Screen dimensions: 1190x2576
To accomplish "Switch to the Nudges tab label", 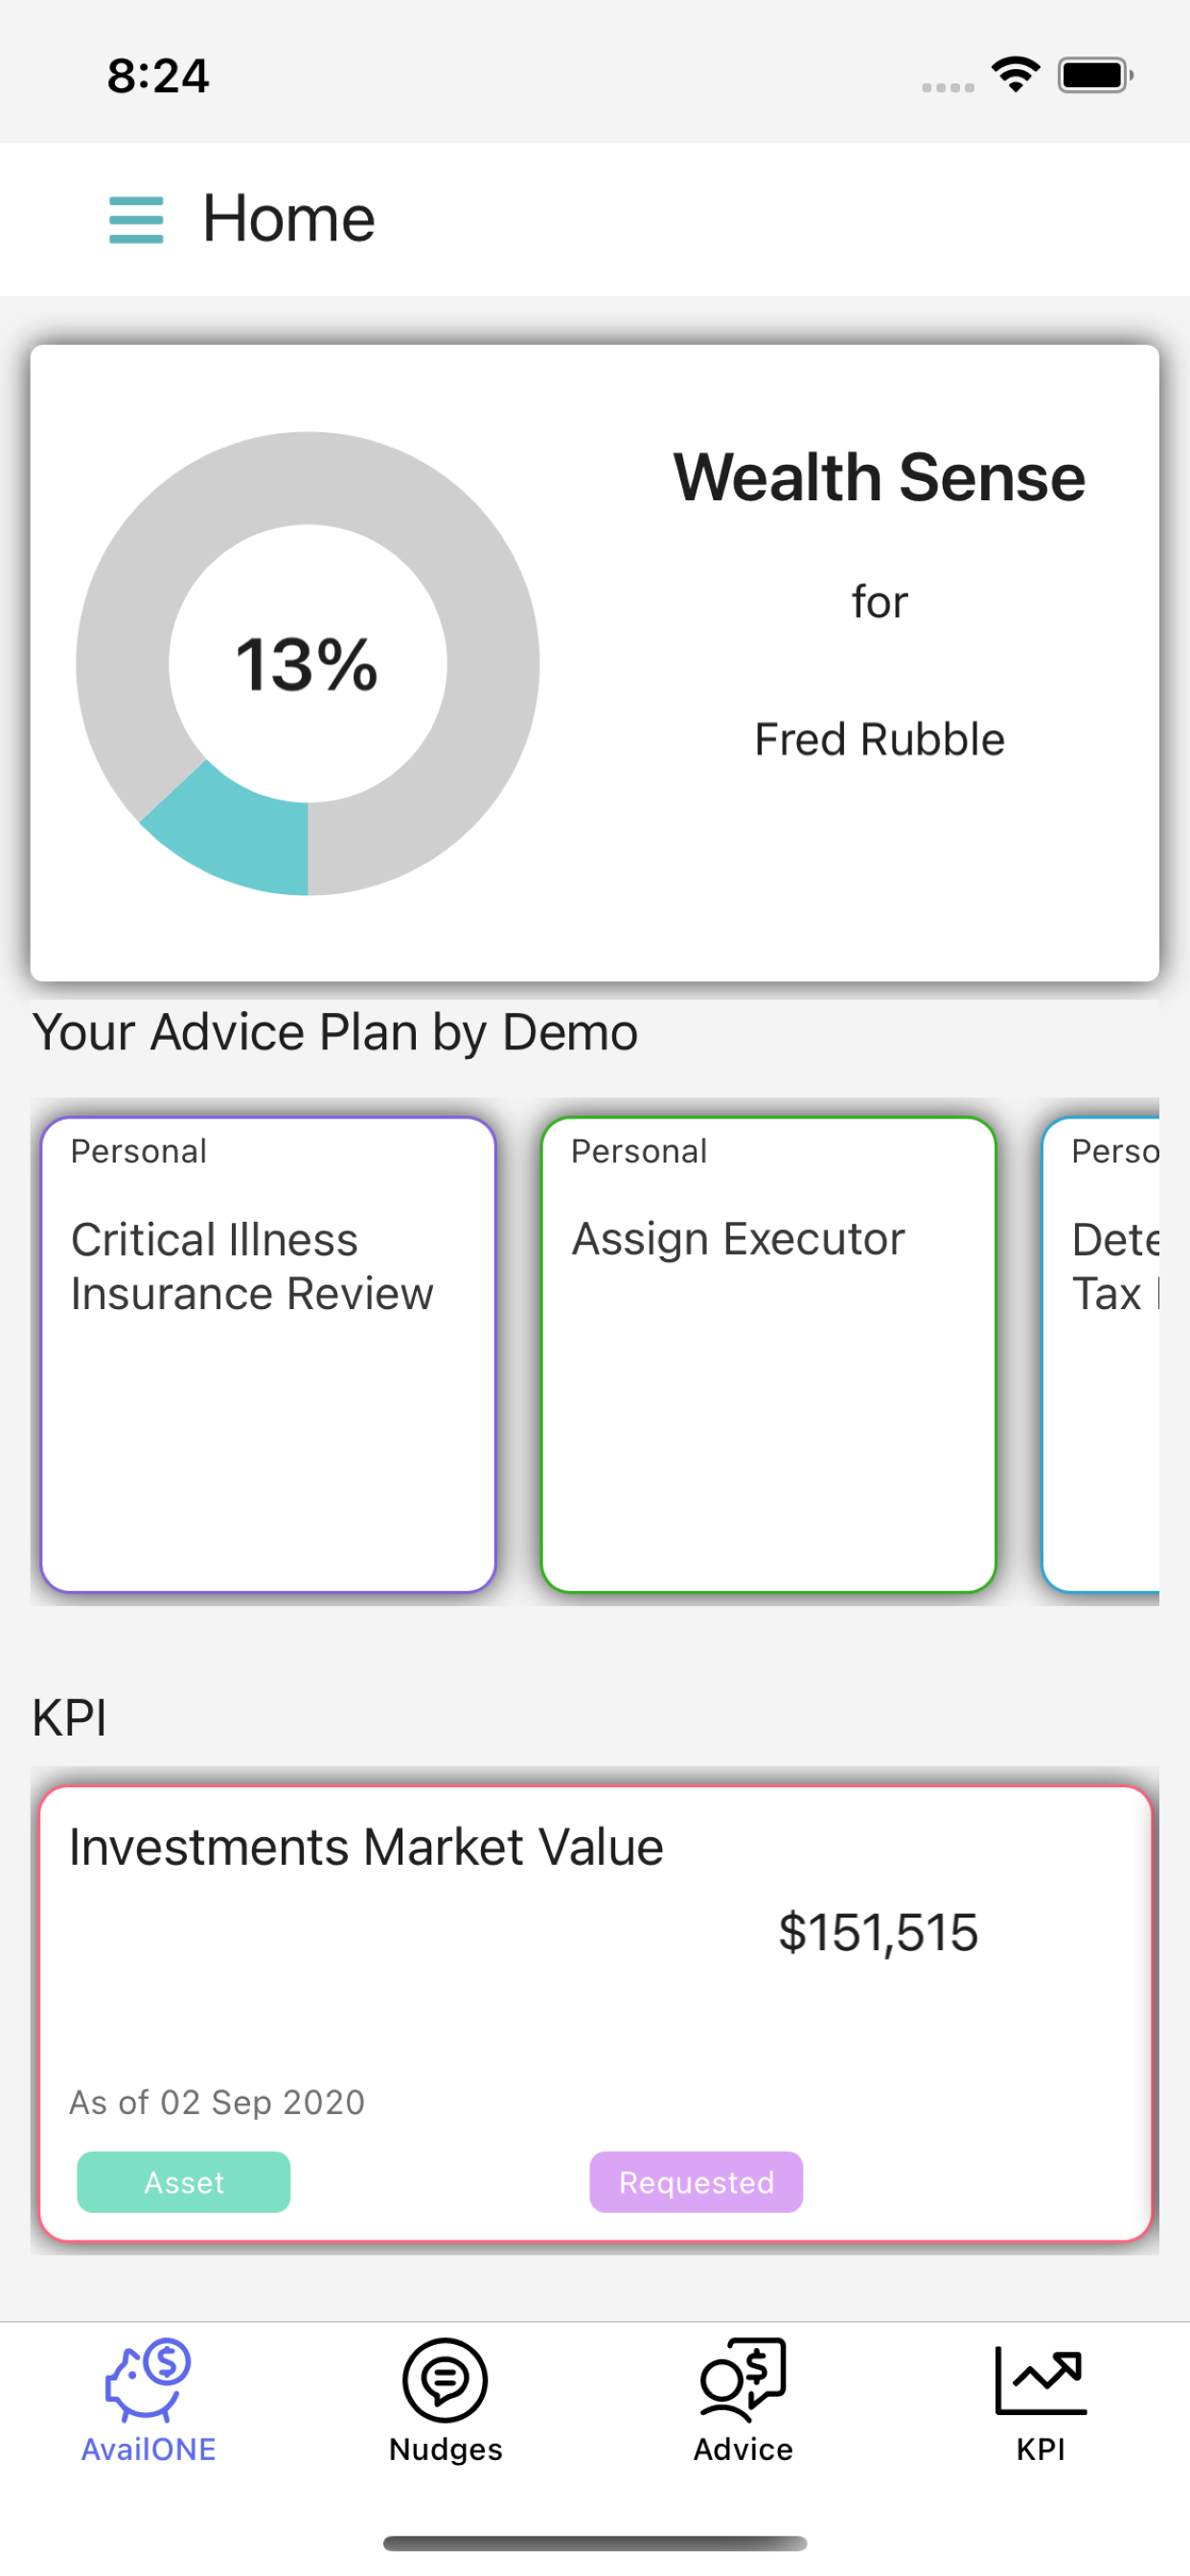I will pyautogui.click(x=446, y=2449).
